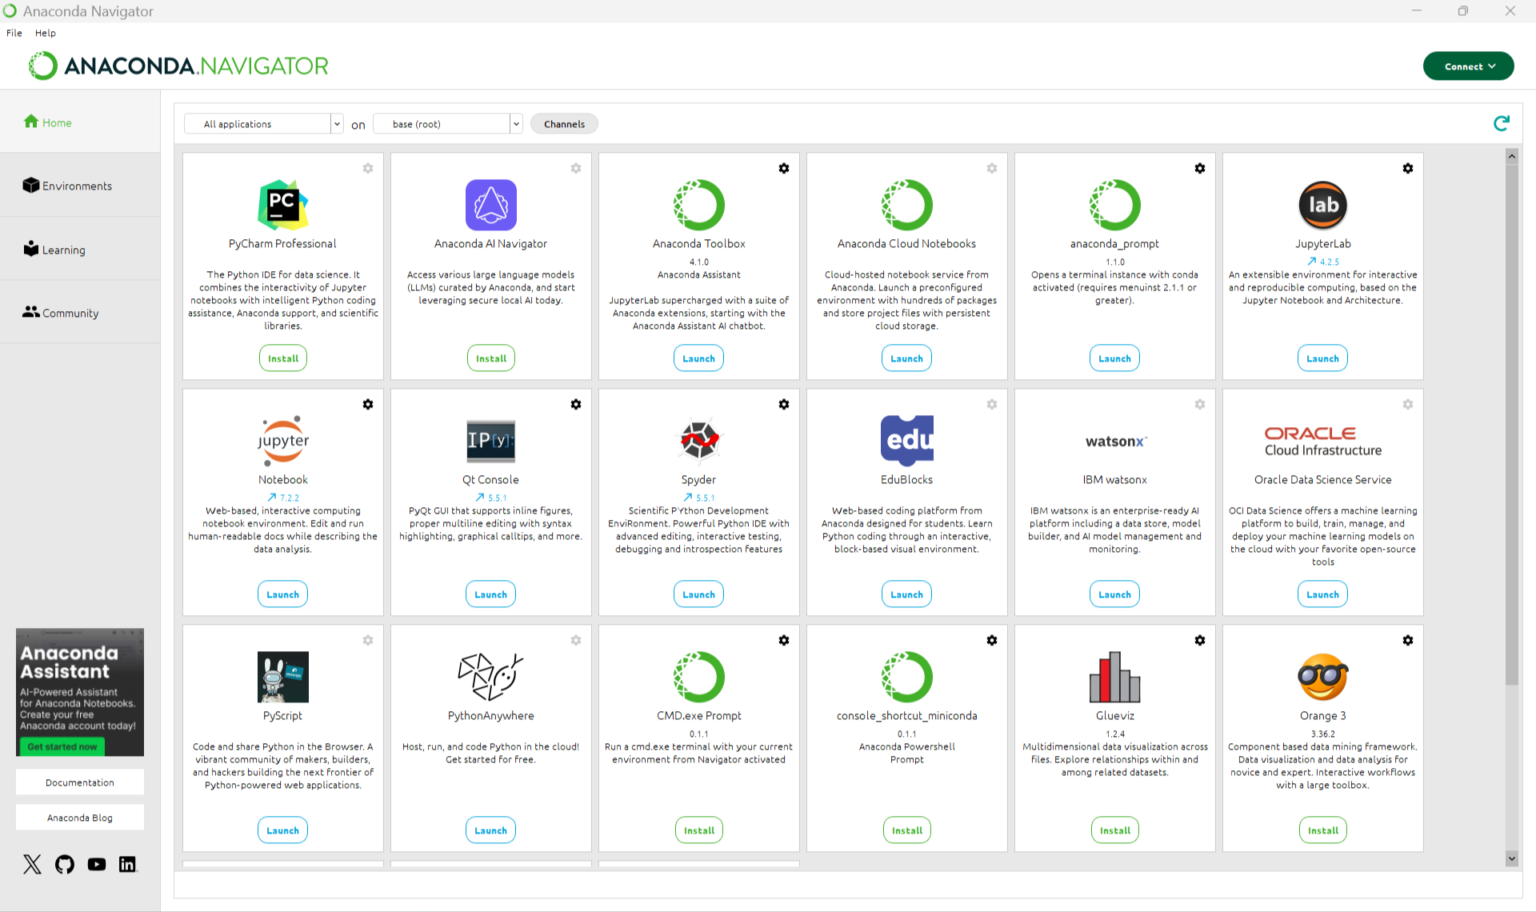Open the Environments section
This screenshot has height=912, width=1536.
[76, 185]
